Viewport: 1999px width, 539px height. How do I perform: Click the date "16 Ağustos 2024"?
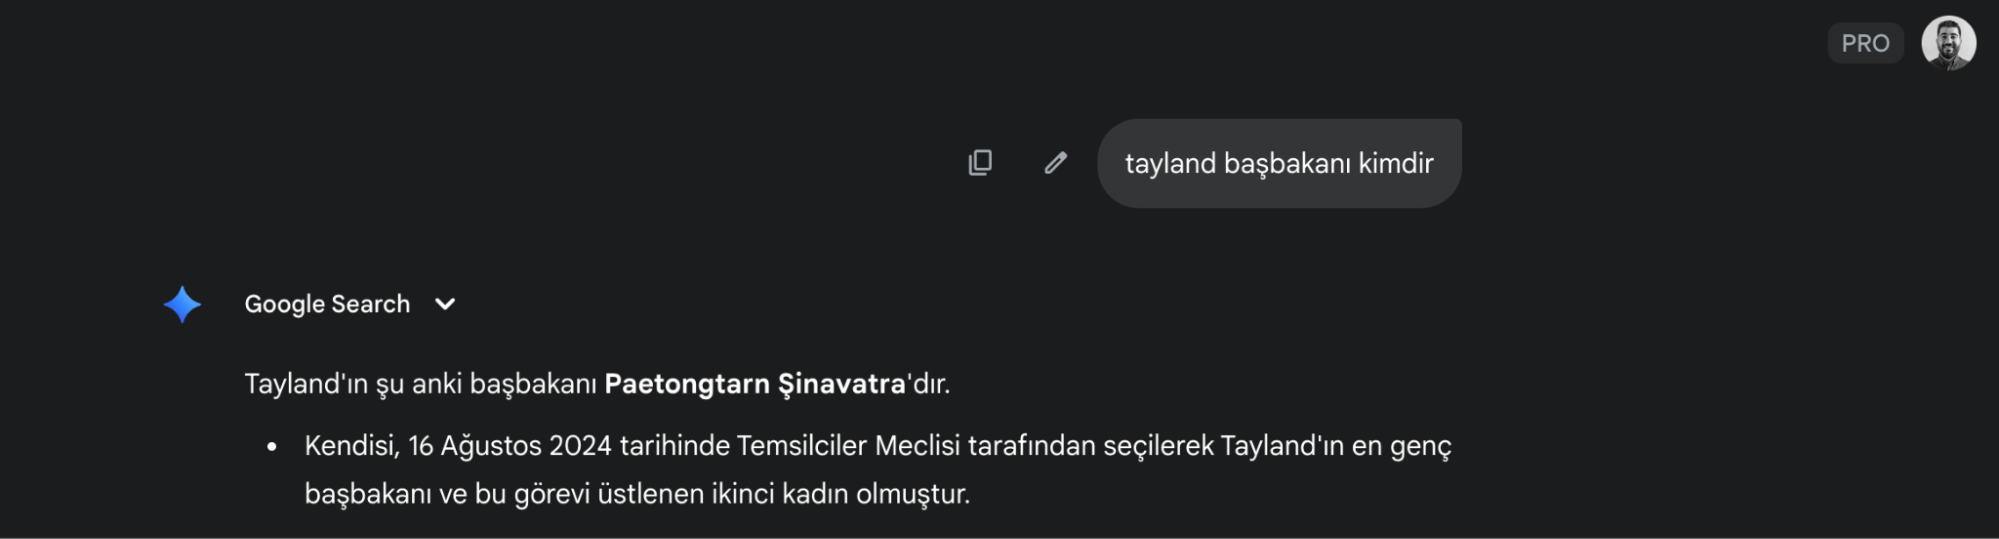click(509, 446)
